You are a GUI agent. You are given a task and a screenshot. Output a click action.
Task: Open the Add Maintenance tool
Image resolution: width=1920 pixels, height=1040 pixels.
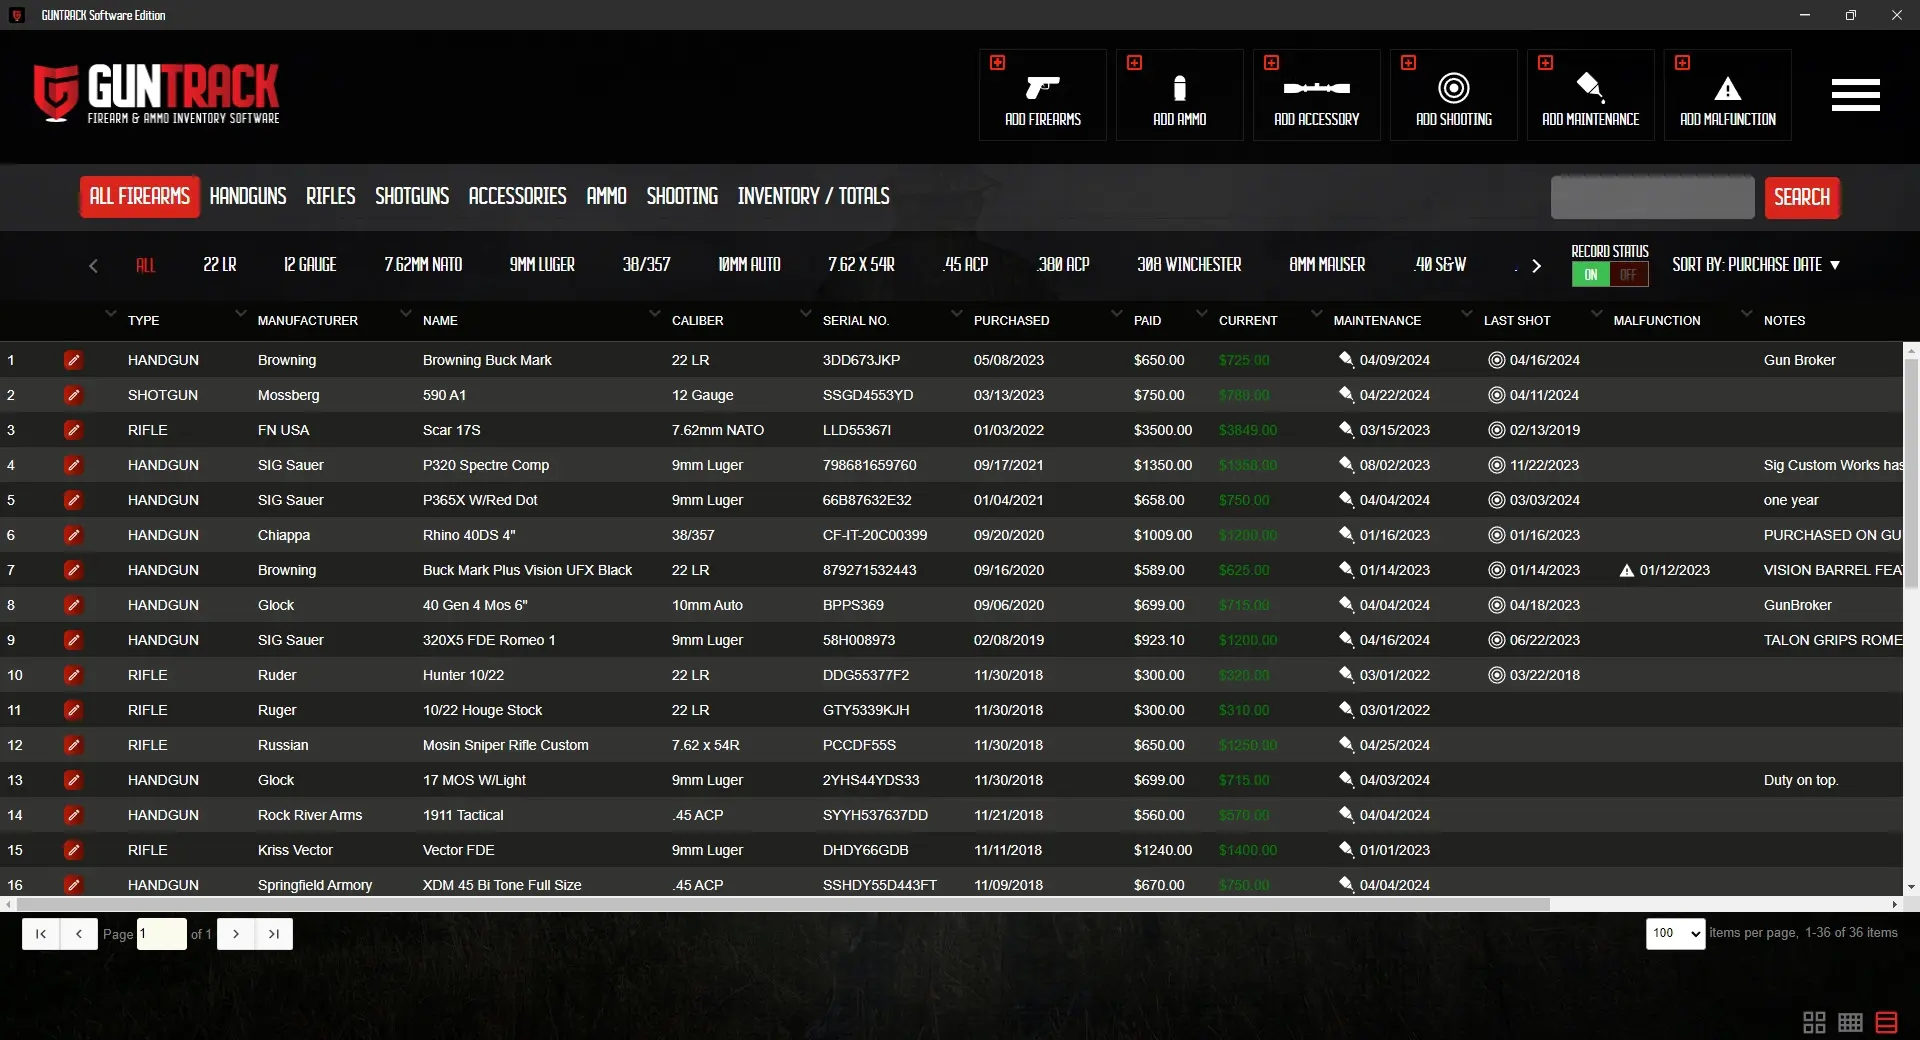click(x=1590, y=95)
